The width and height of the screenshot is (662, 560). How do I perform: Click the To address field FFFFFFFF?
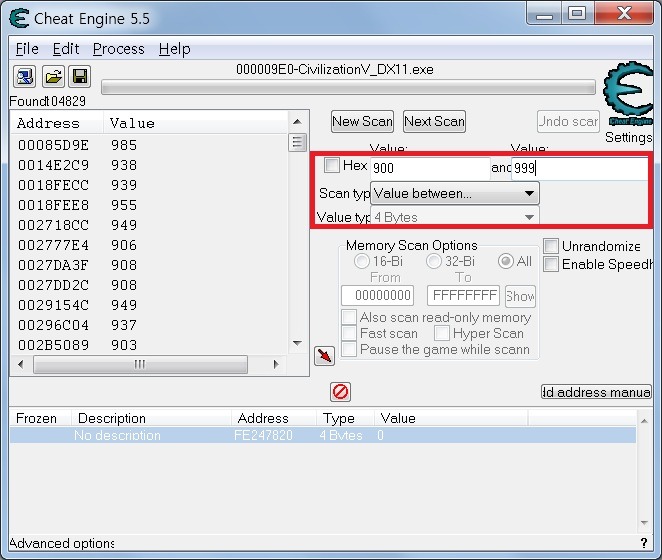pos(463,295)
